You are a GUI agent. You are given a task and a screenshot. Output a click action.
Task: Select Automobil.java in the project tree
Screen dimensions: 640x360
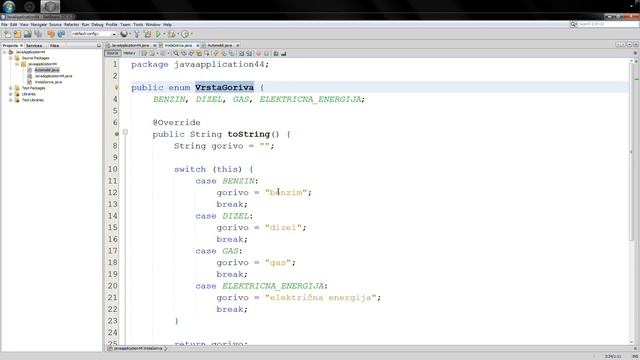(x=47, y=70)
